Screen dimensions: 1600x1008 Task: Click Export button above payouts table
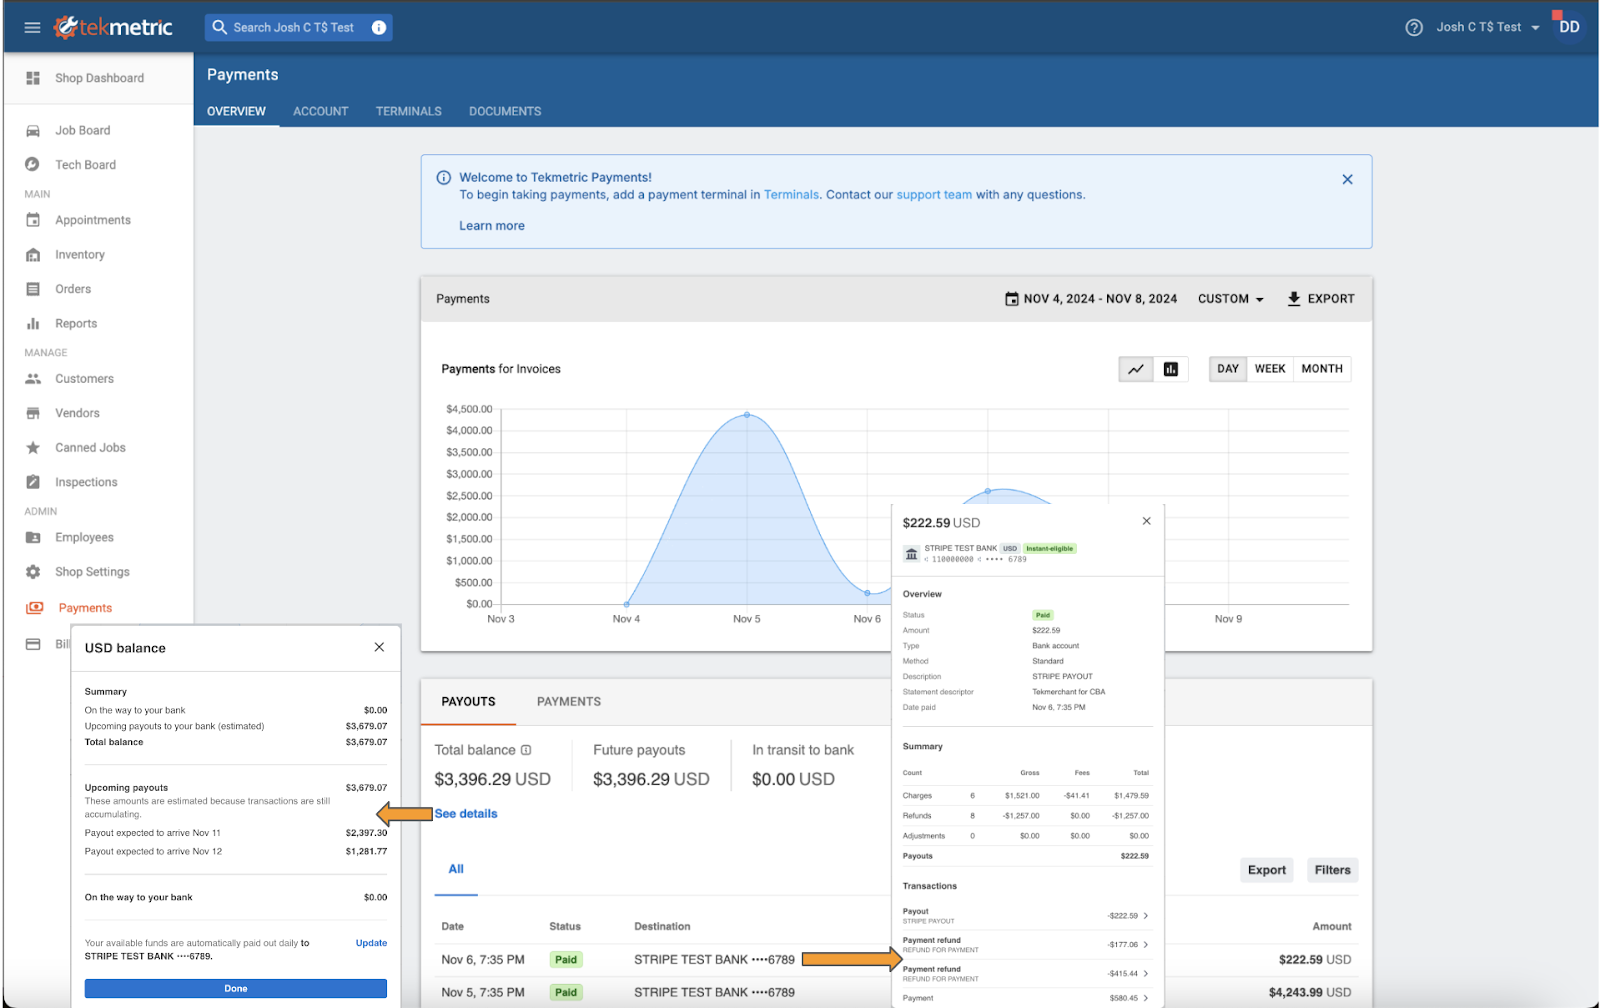(1266, 870)
